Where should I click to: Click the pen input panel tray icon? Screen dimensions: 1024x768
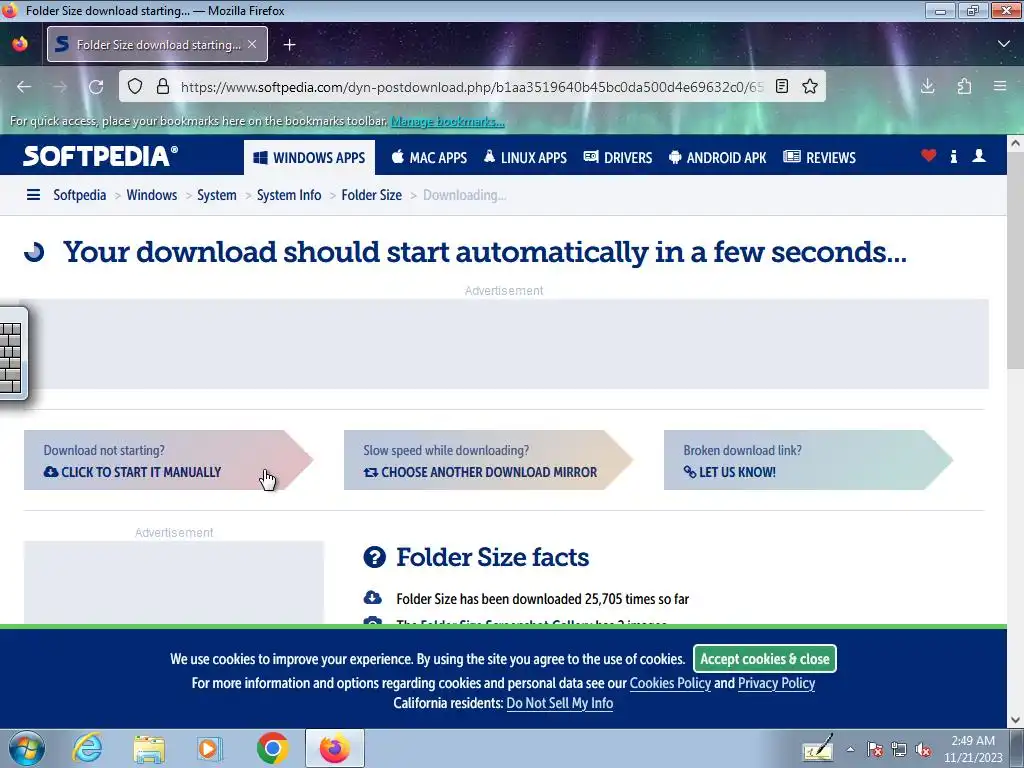(x=818, y=748)
